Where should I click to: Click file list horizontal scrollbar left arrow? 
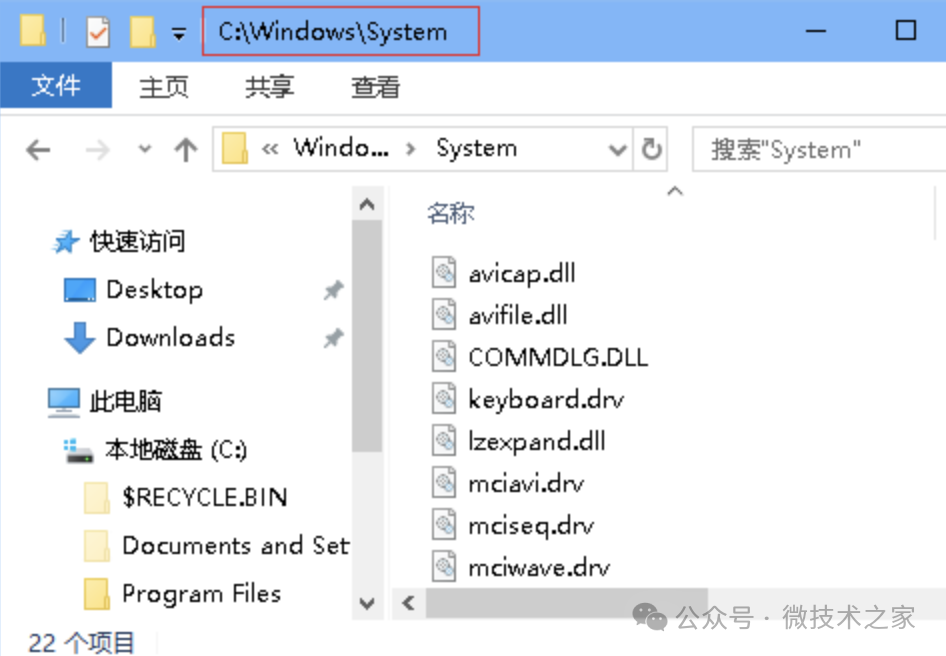(408, 602)
